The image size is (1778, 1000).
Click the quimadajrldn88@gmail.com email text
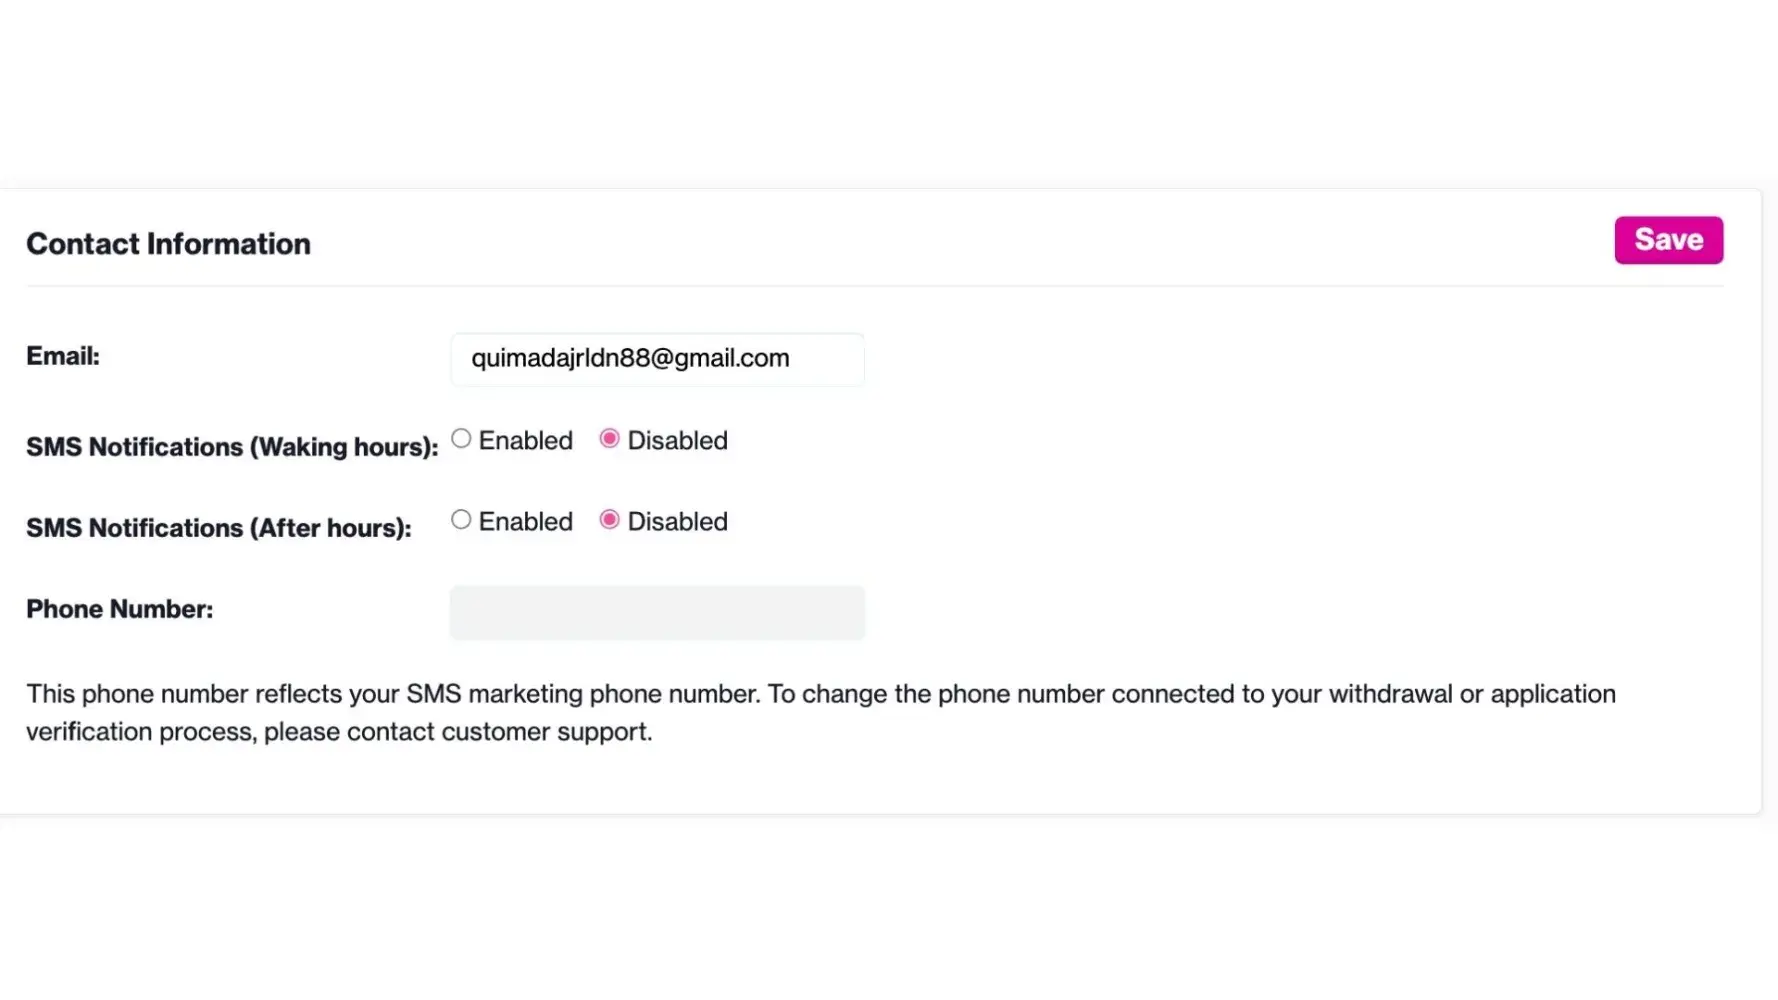(630, 359)
